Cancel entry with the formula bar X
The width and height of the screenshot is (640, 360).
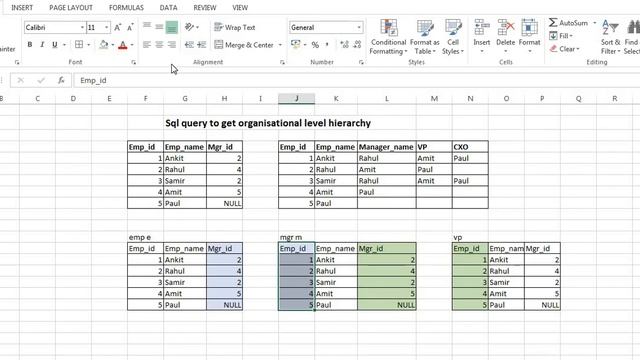click(x=20, y=80)
